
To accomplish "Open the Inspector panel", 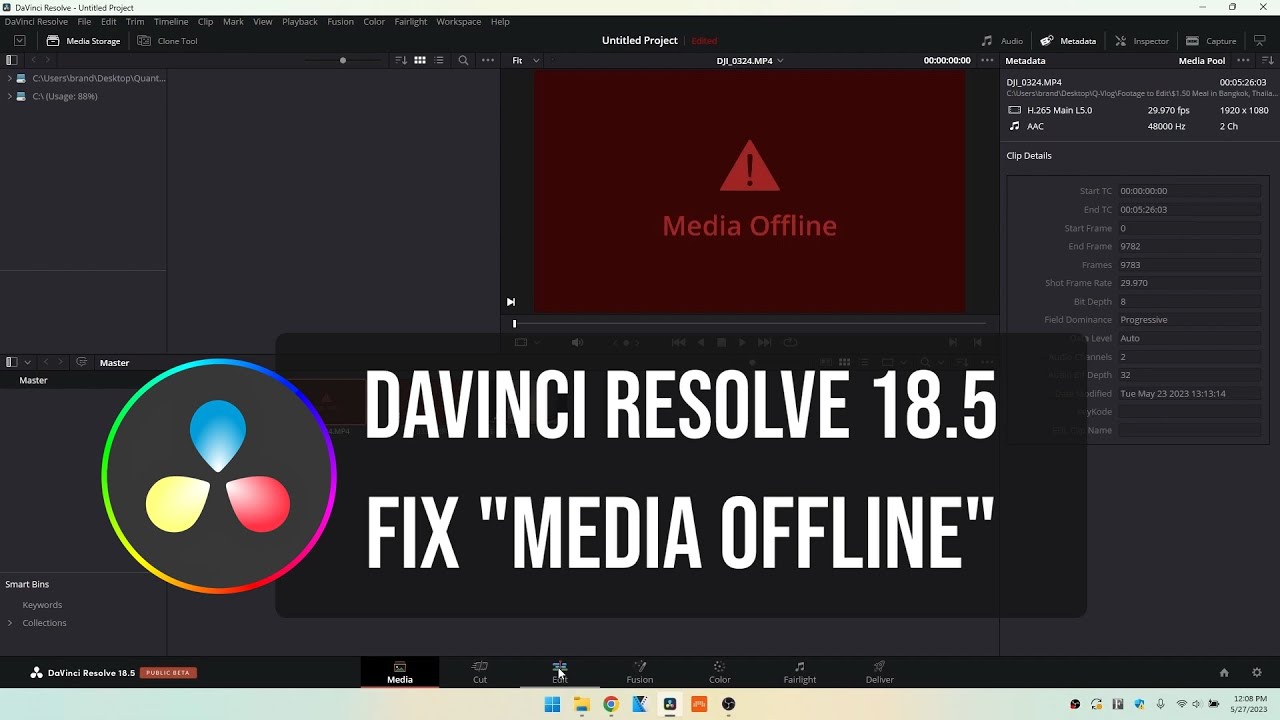I will (x=1141, y=41).
